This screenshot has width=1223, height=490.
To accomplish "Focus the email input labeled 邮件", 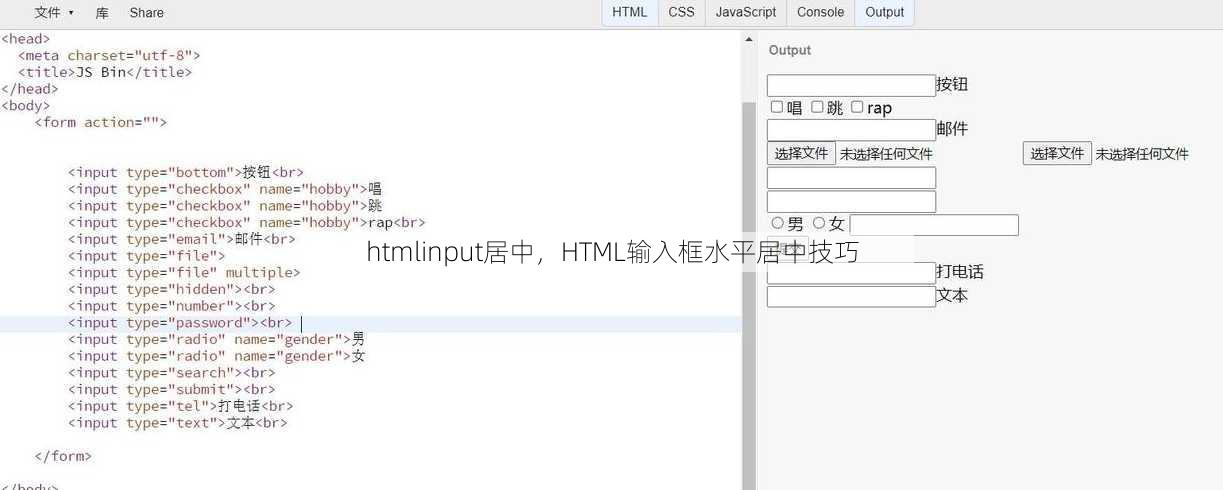I will tap(851, 130).
